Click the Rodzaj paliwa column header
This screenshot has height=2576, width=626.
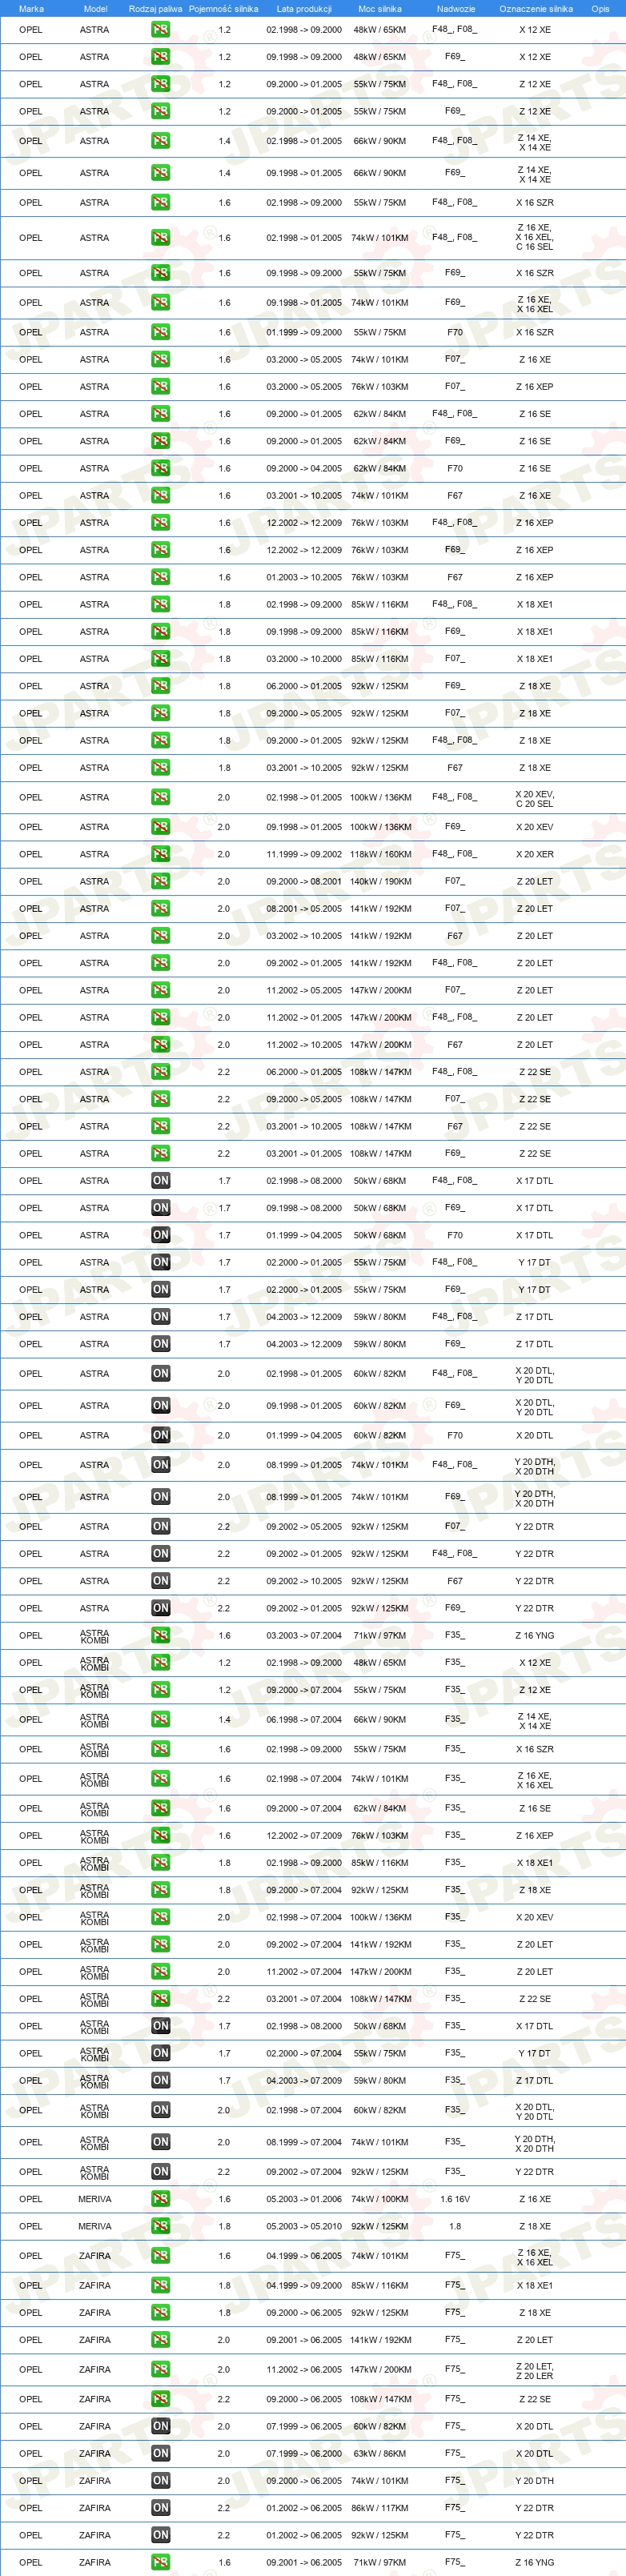[x=156, y=9]
